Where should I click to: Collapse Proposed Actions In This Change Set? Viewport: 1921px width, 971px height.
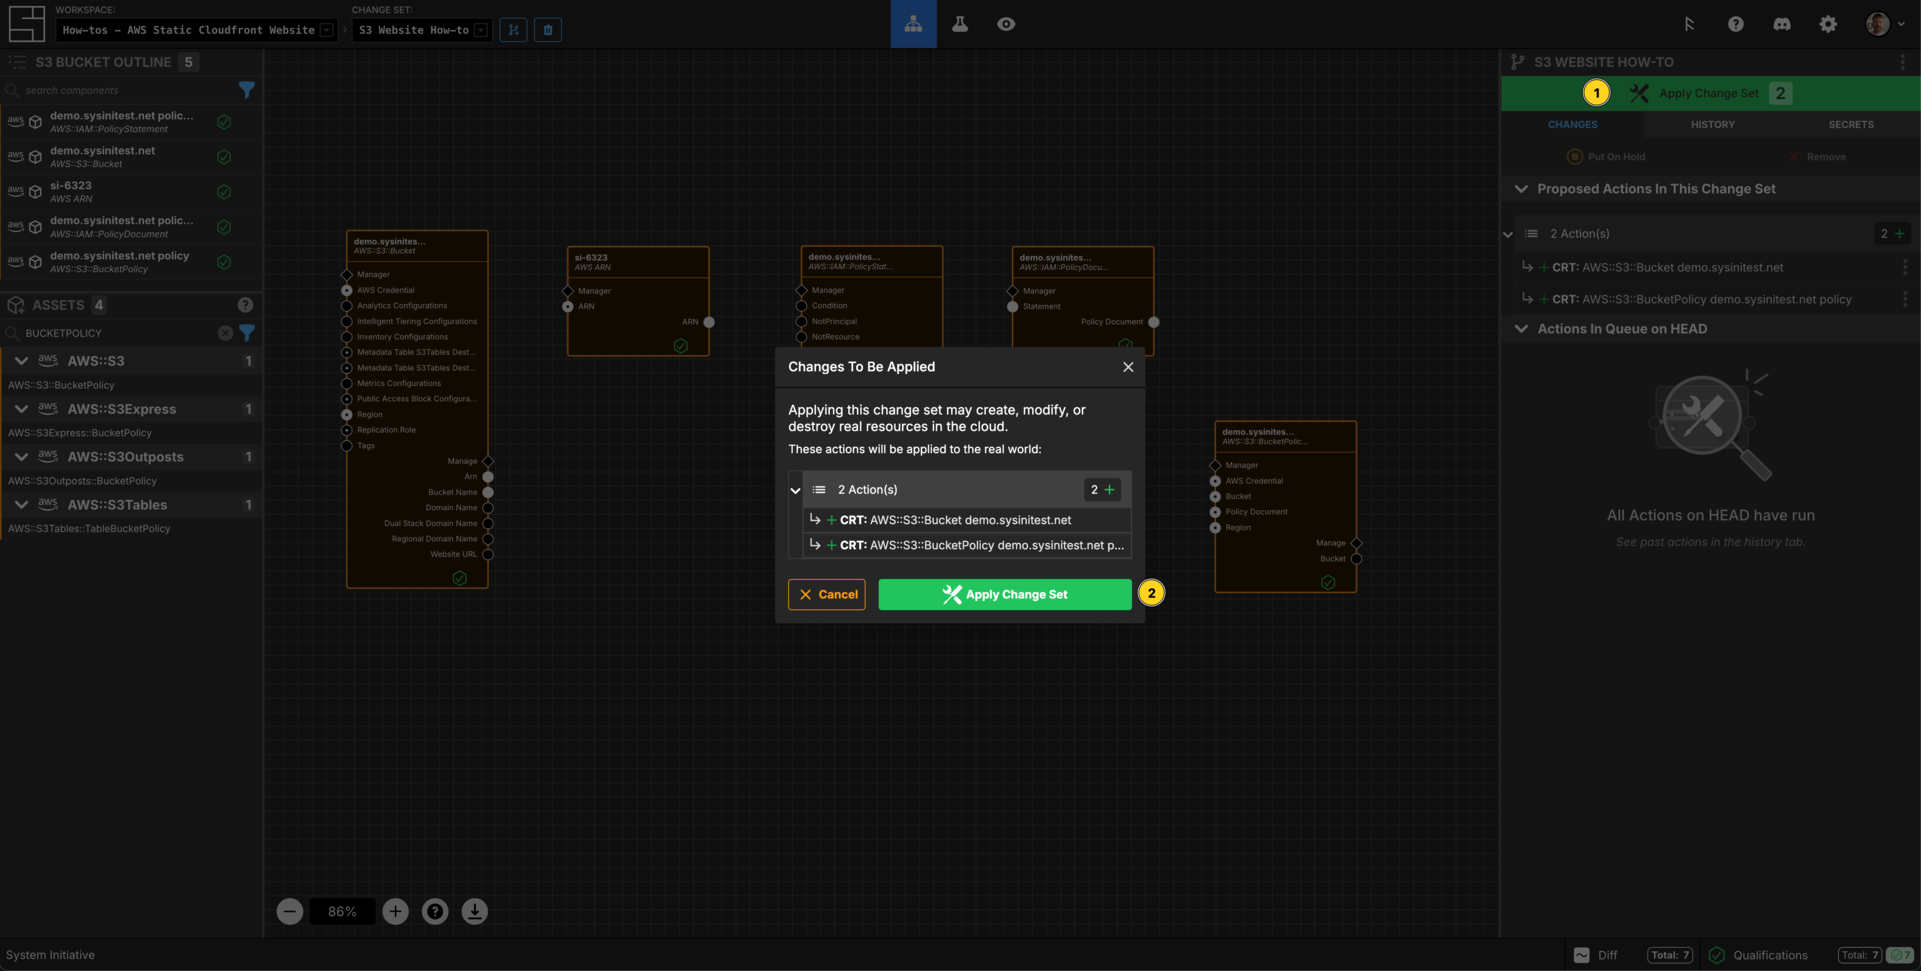pyautogui.click(x=1521, y=189)
